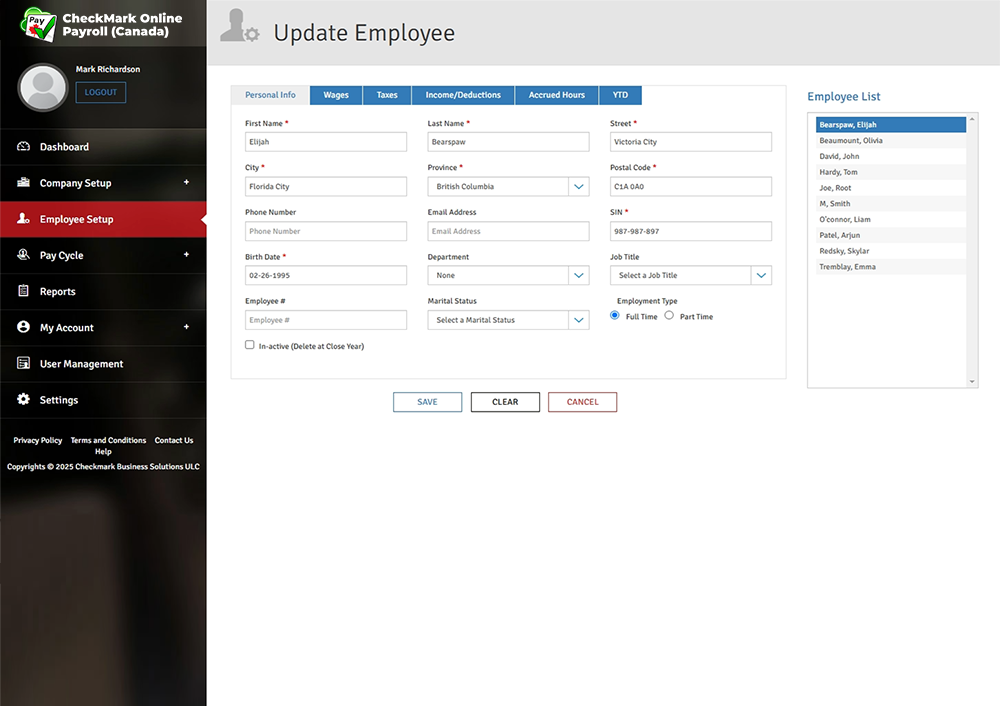Switch to the Wages tab
Viewport: 1000px width, 706px height.
[x=336, y=95]
